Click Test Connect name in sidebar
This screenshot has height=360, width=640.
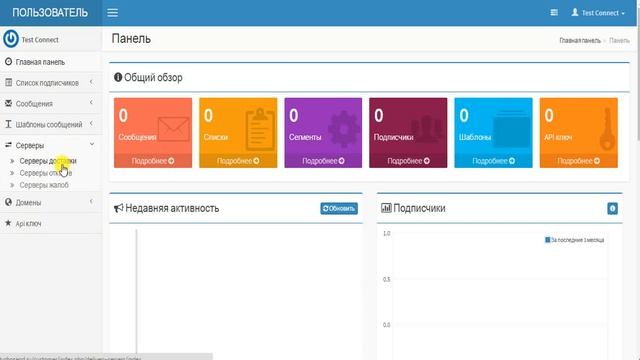point(40,40)
